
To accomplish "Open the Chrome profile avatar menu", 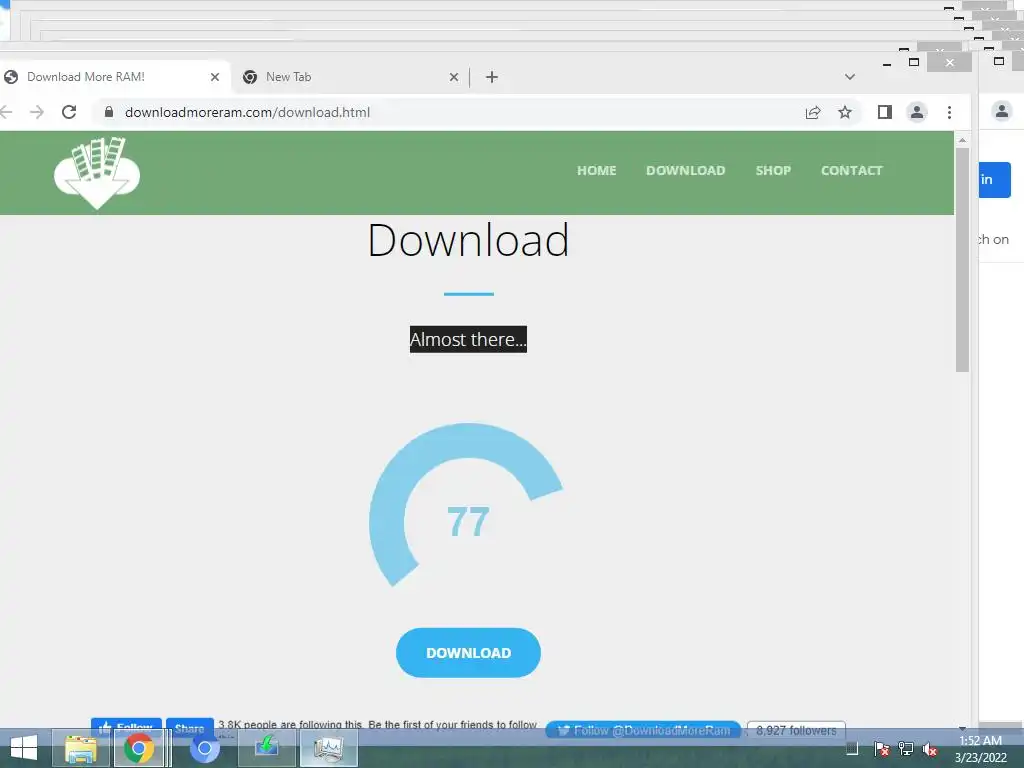I will coord(917,112).
